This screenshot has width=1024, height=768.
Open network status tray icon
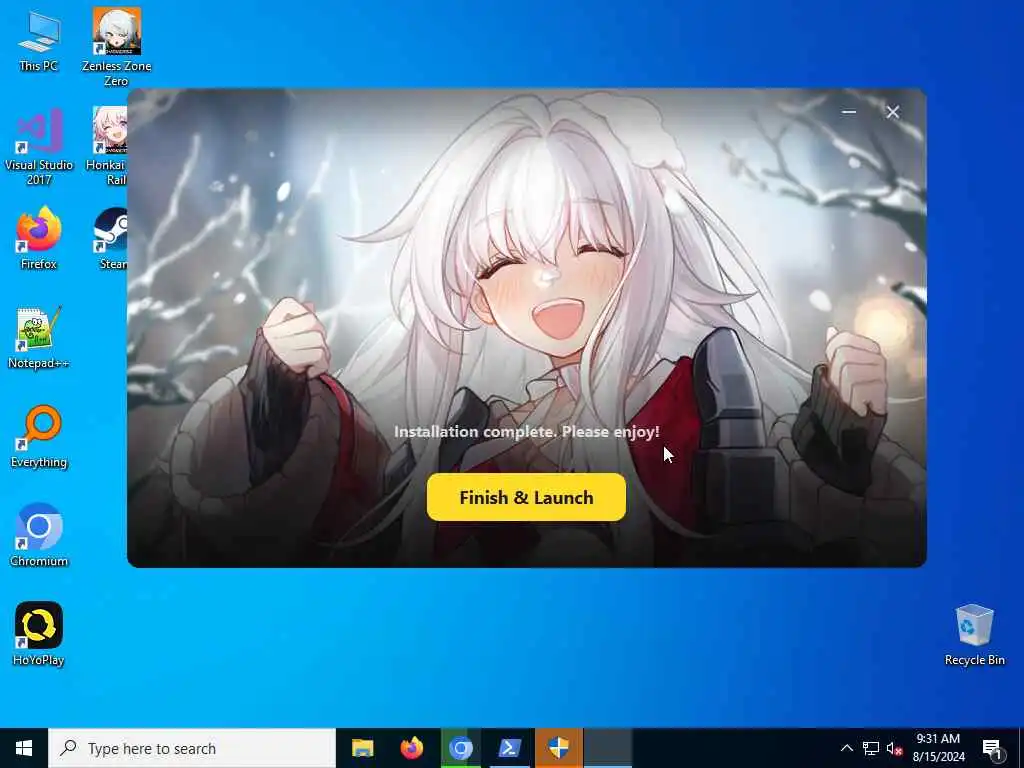(871, 748)
